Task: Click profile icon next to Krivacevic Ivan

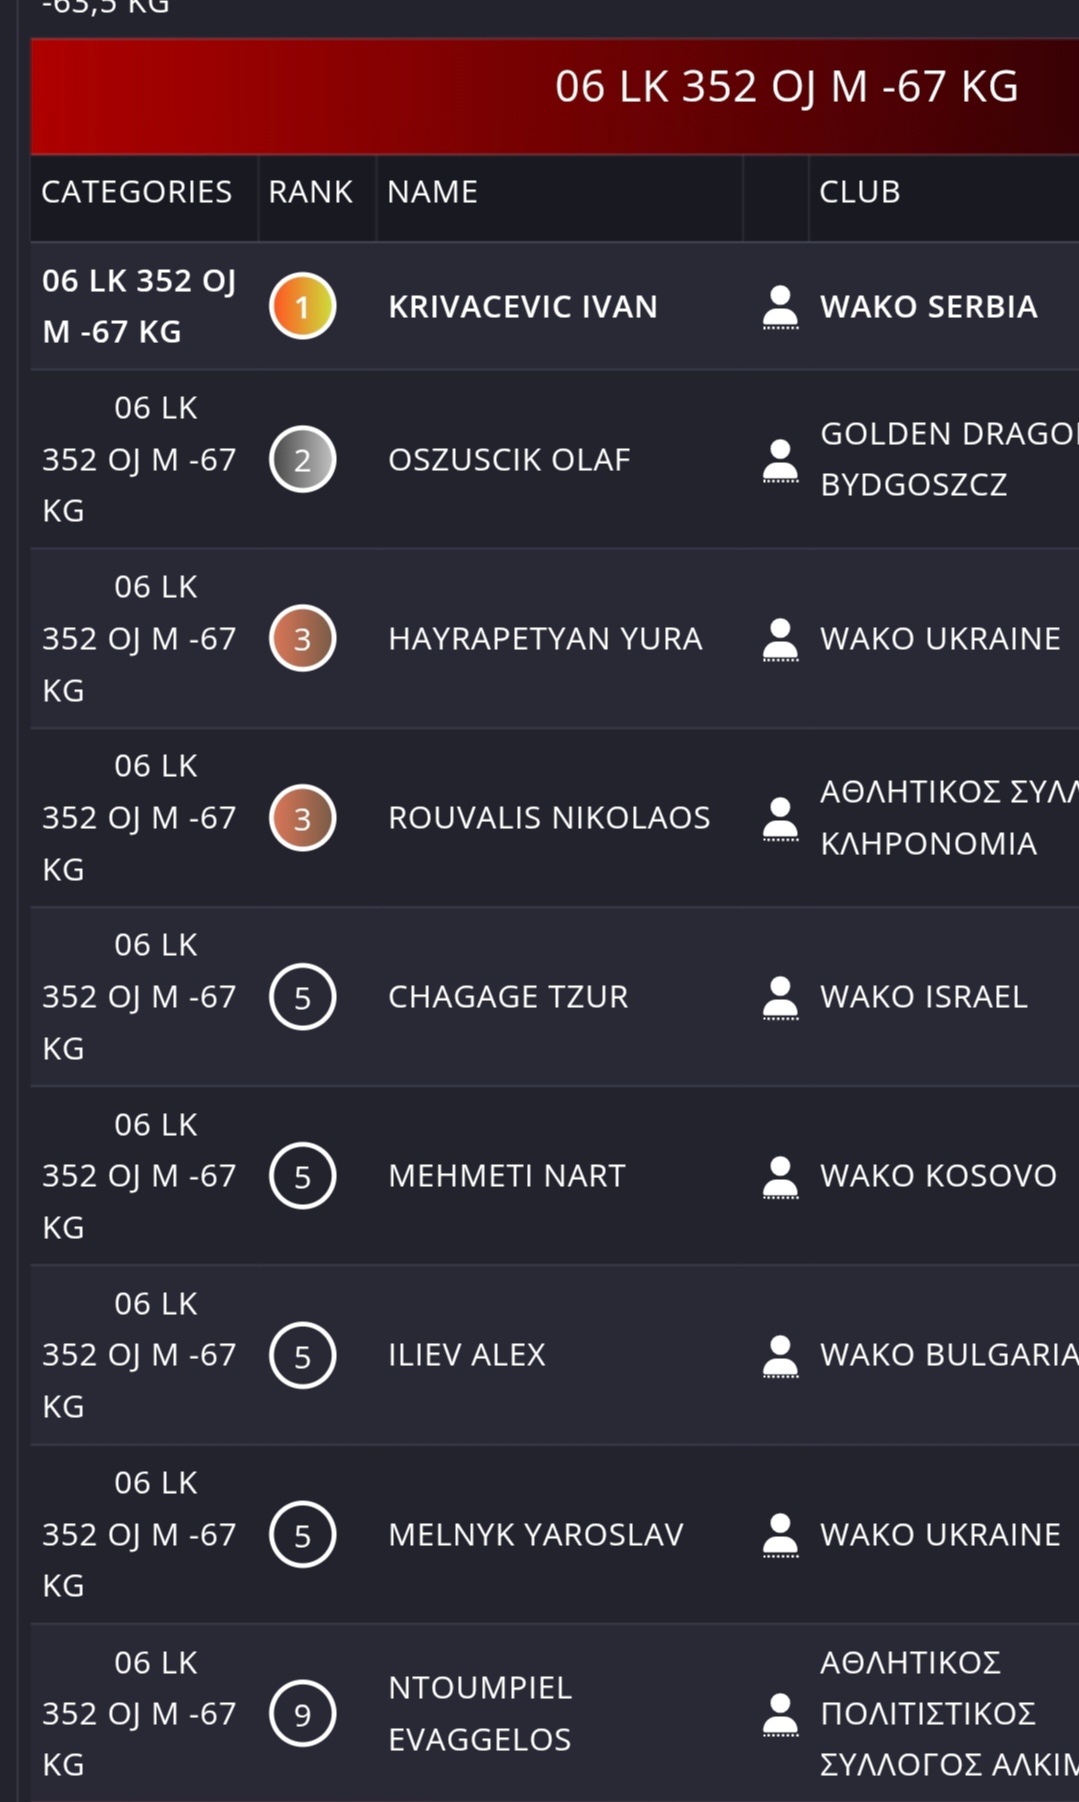Action: click(x=780, y=307)
